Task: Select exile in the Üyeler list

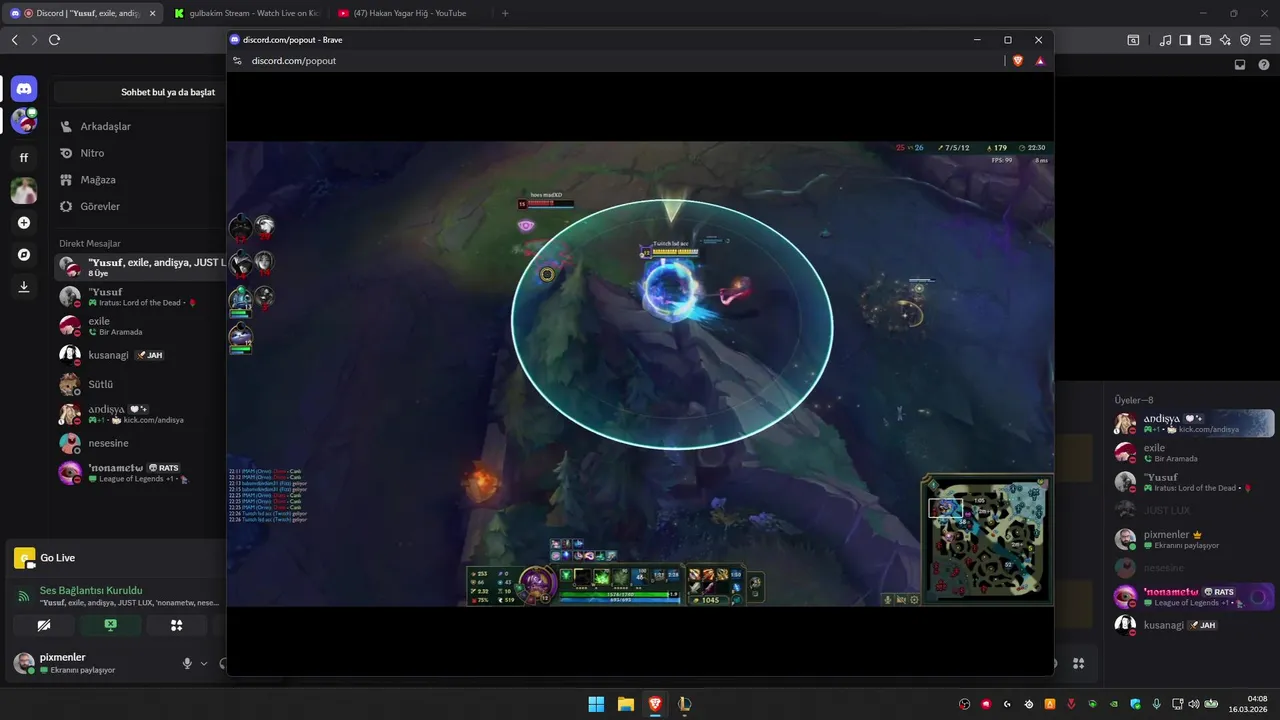Action: coord(1193,453)
